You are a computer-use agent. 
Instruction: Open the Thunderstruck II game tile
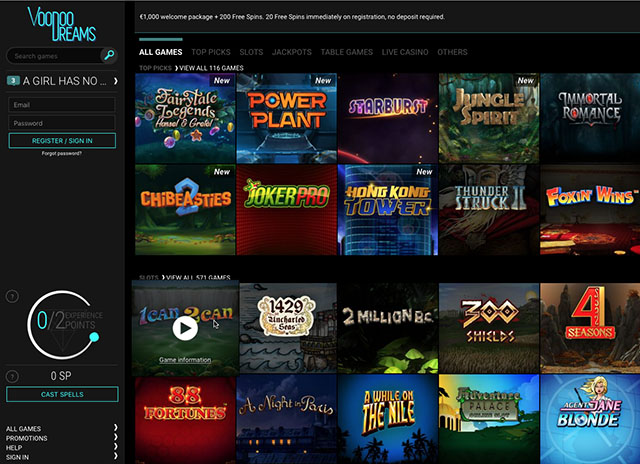(489, 210)
